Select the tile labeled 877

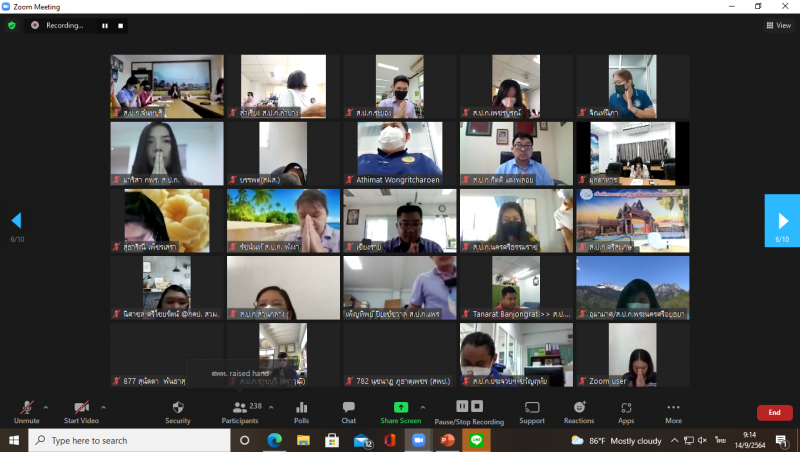pos(167,355)
